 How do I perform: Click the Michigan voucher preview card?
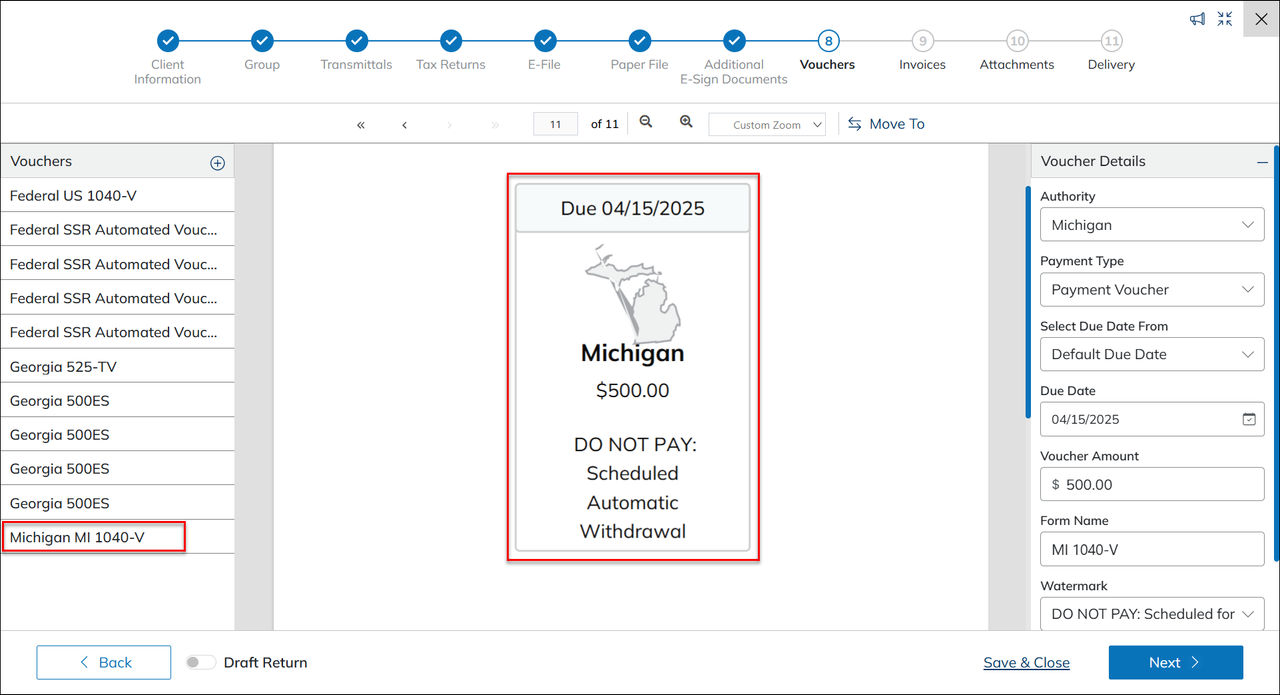click(633, 367)
